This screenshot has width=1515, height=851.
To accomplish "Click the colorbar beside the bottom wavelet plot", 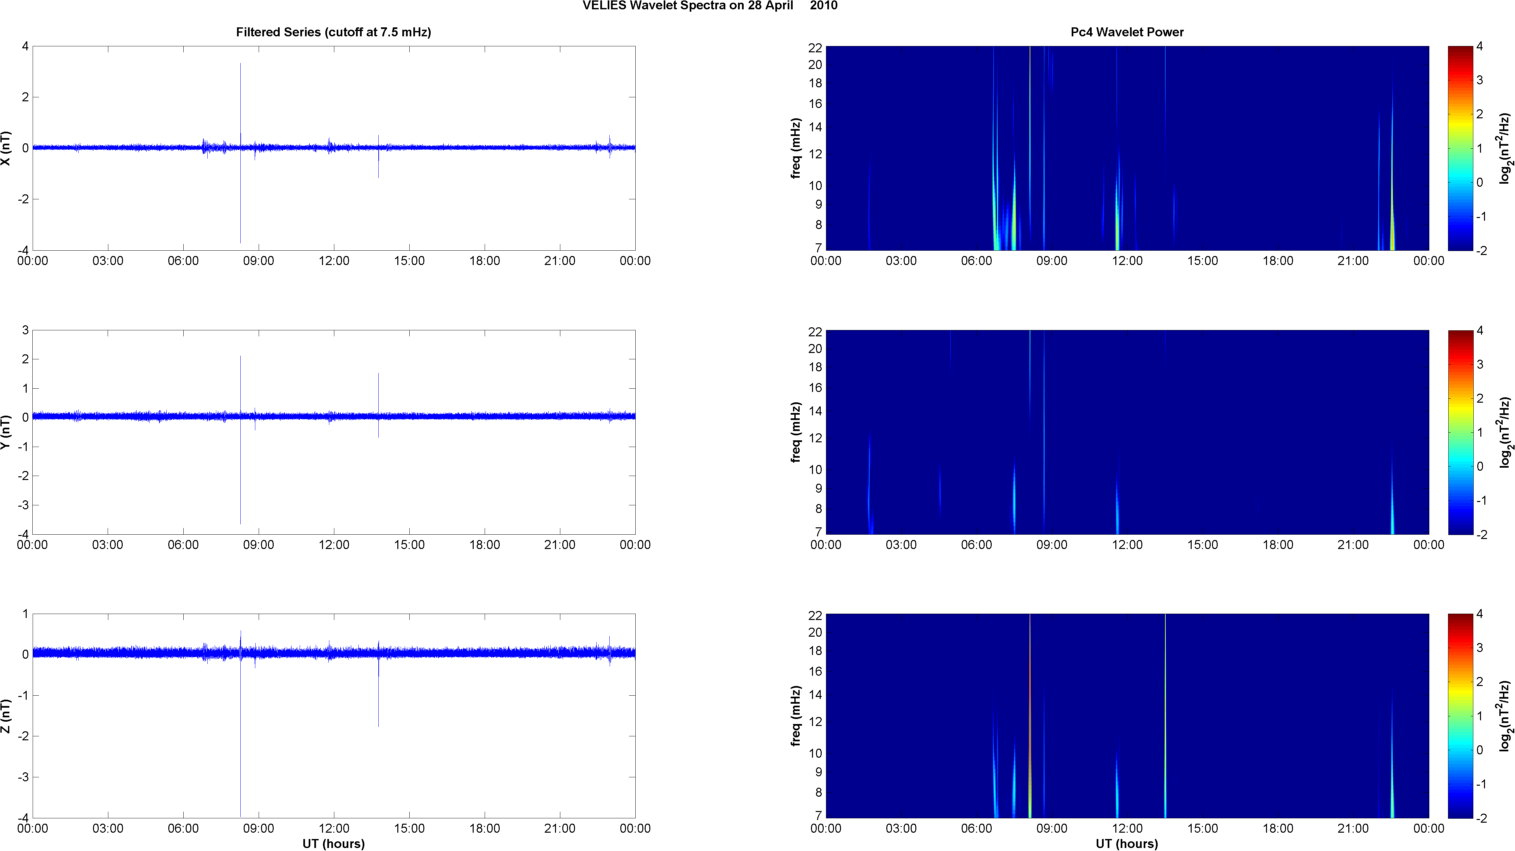I will point(1460,716).
